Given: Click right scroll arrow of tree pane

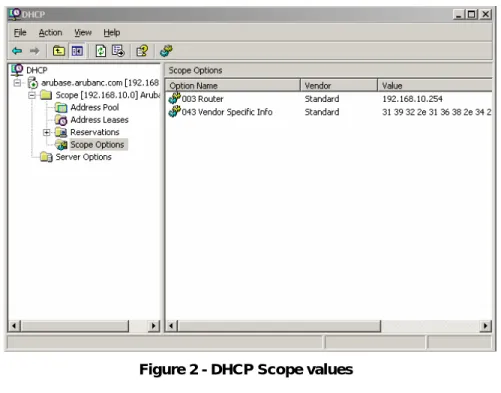Looking at the screenshot, I should click(153, 326).
